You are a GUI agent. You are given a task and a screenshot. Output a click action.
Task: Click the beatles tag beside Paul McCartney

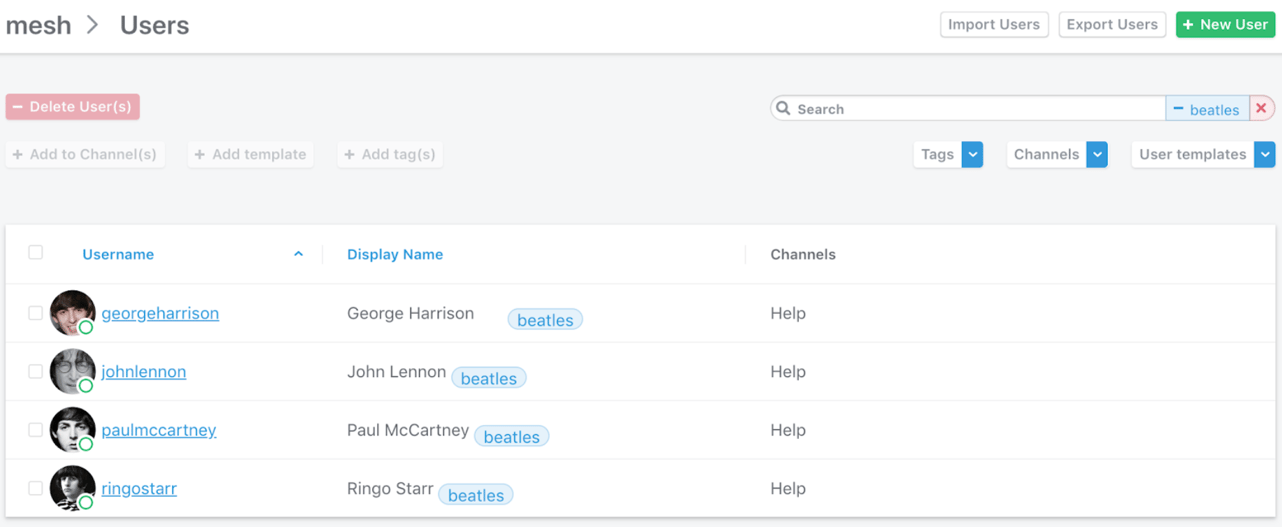pos(511,437)
